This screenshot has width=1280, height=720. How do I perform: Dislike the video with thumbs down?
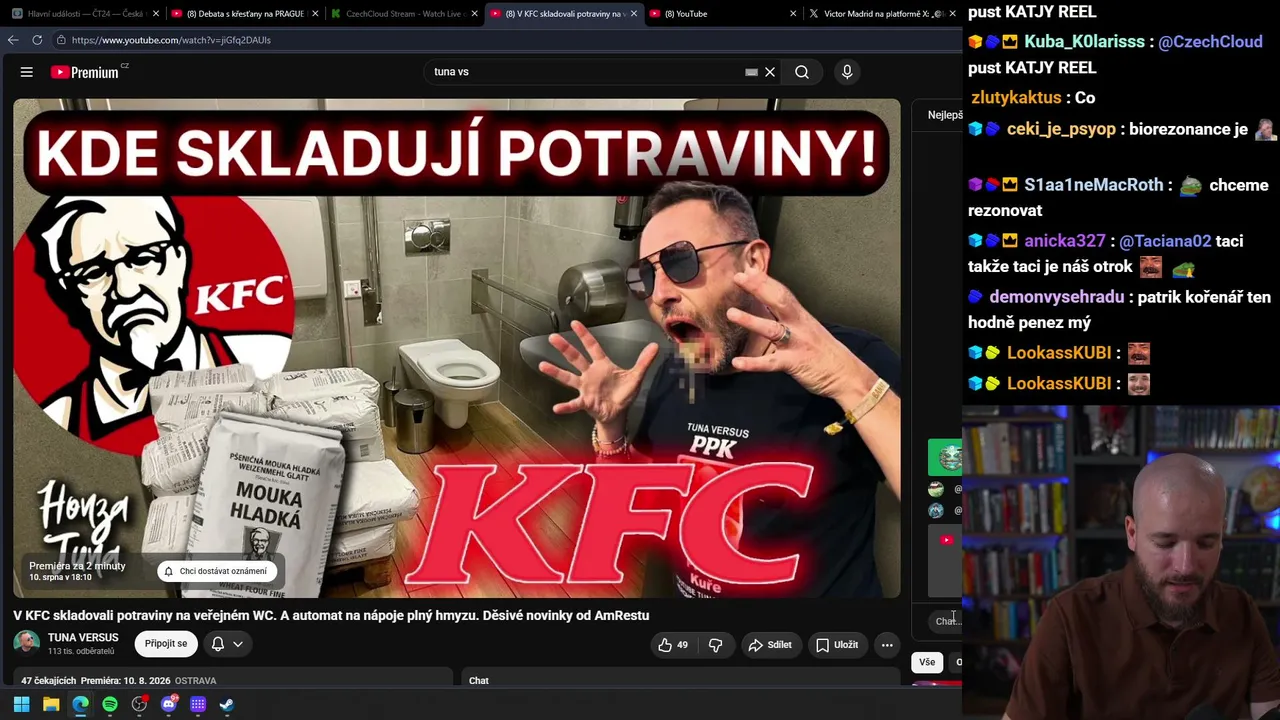[715, 645]
